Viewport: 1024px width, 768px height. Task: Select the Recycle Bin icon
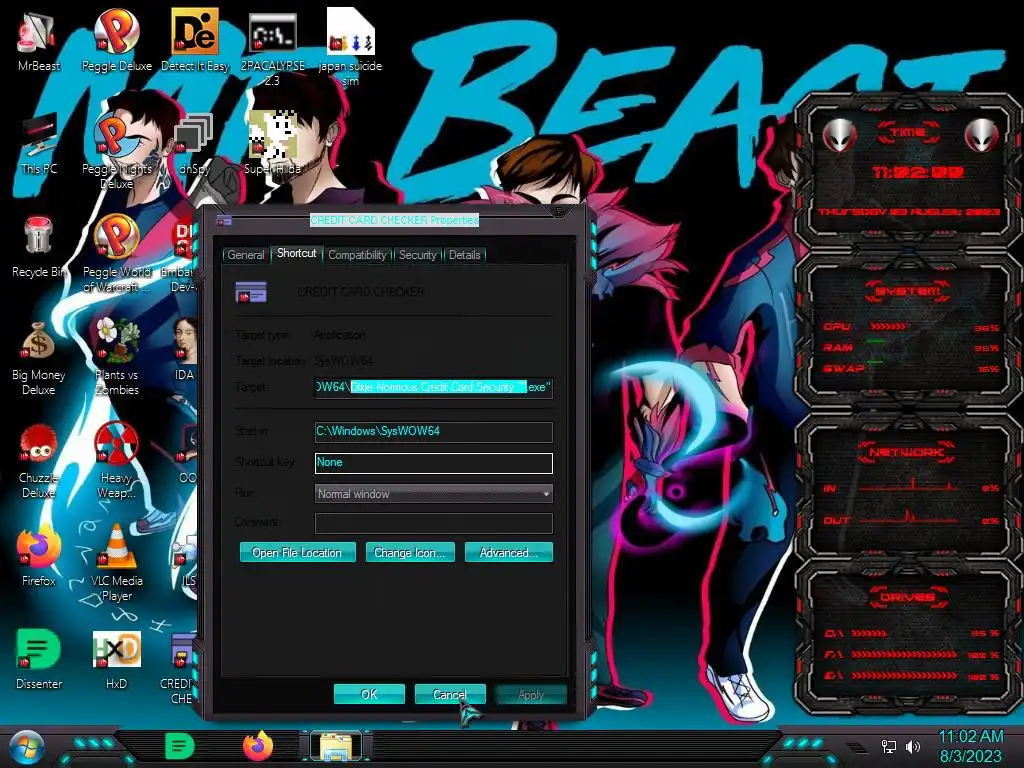point(38,246)
